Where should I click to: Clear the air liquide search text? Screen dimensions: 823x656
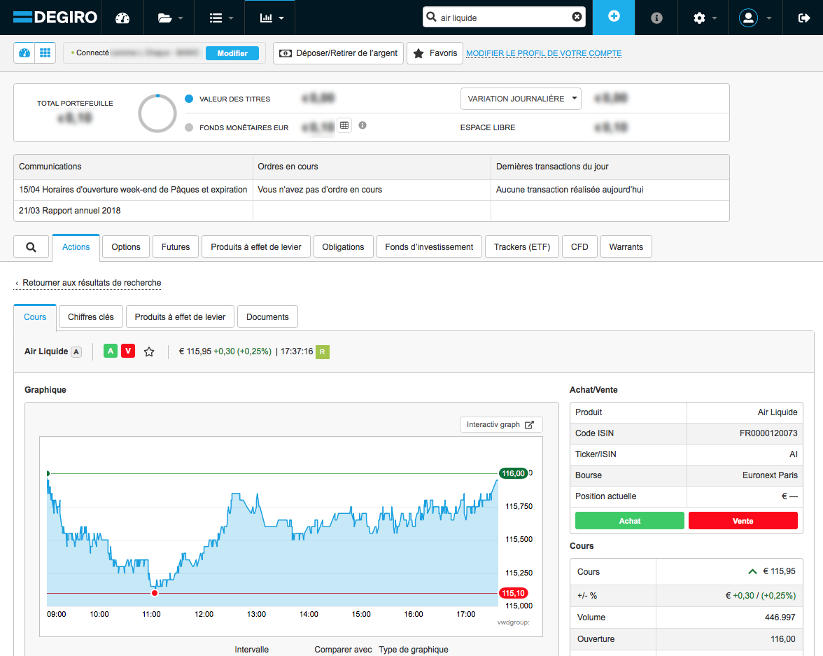(576, 17)
